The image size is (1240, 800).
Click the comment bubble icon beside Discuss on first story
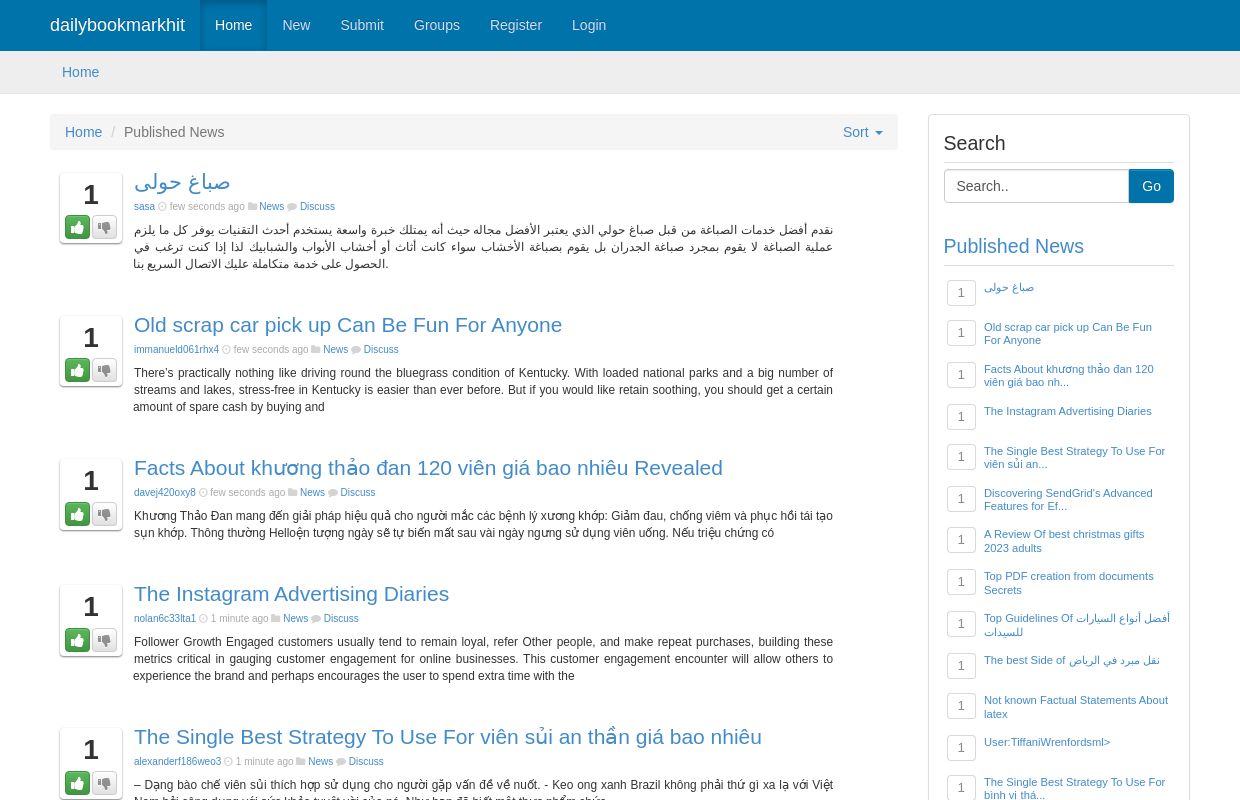coord(292,207)
